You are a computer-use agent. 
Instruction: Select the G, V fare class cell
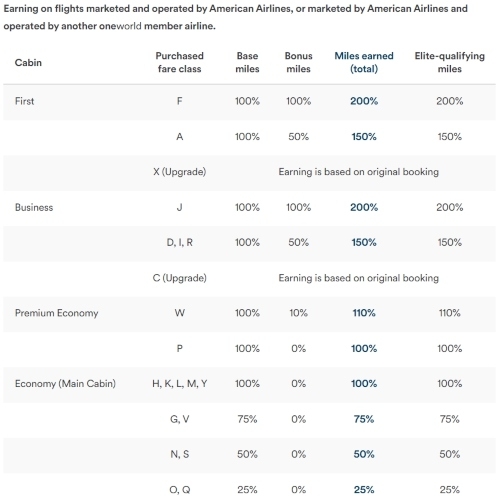(x=179, y=419)
